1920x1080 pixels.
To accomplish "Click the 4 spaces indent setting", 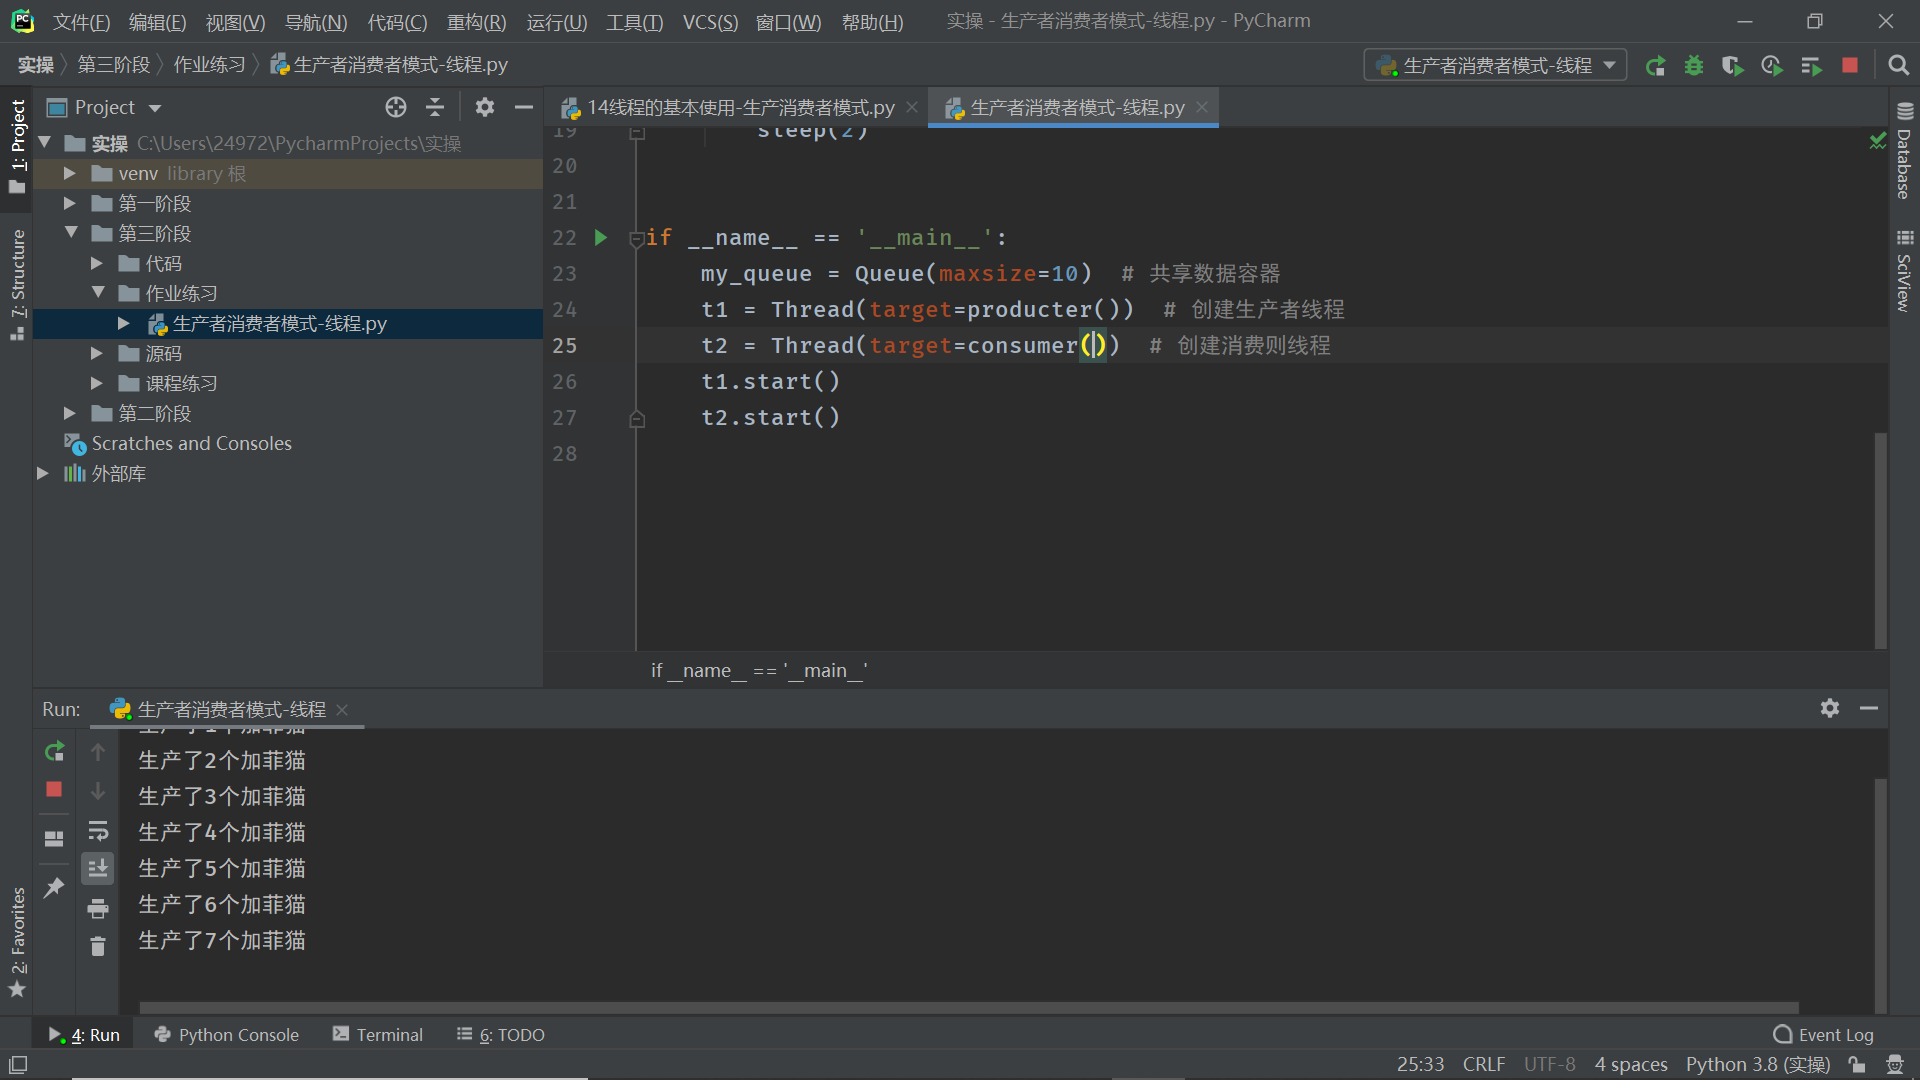I will (1630, 1065).
